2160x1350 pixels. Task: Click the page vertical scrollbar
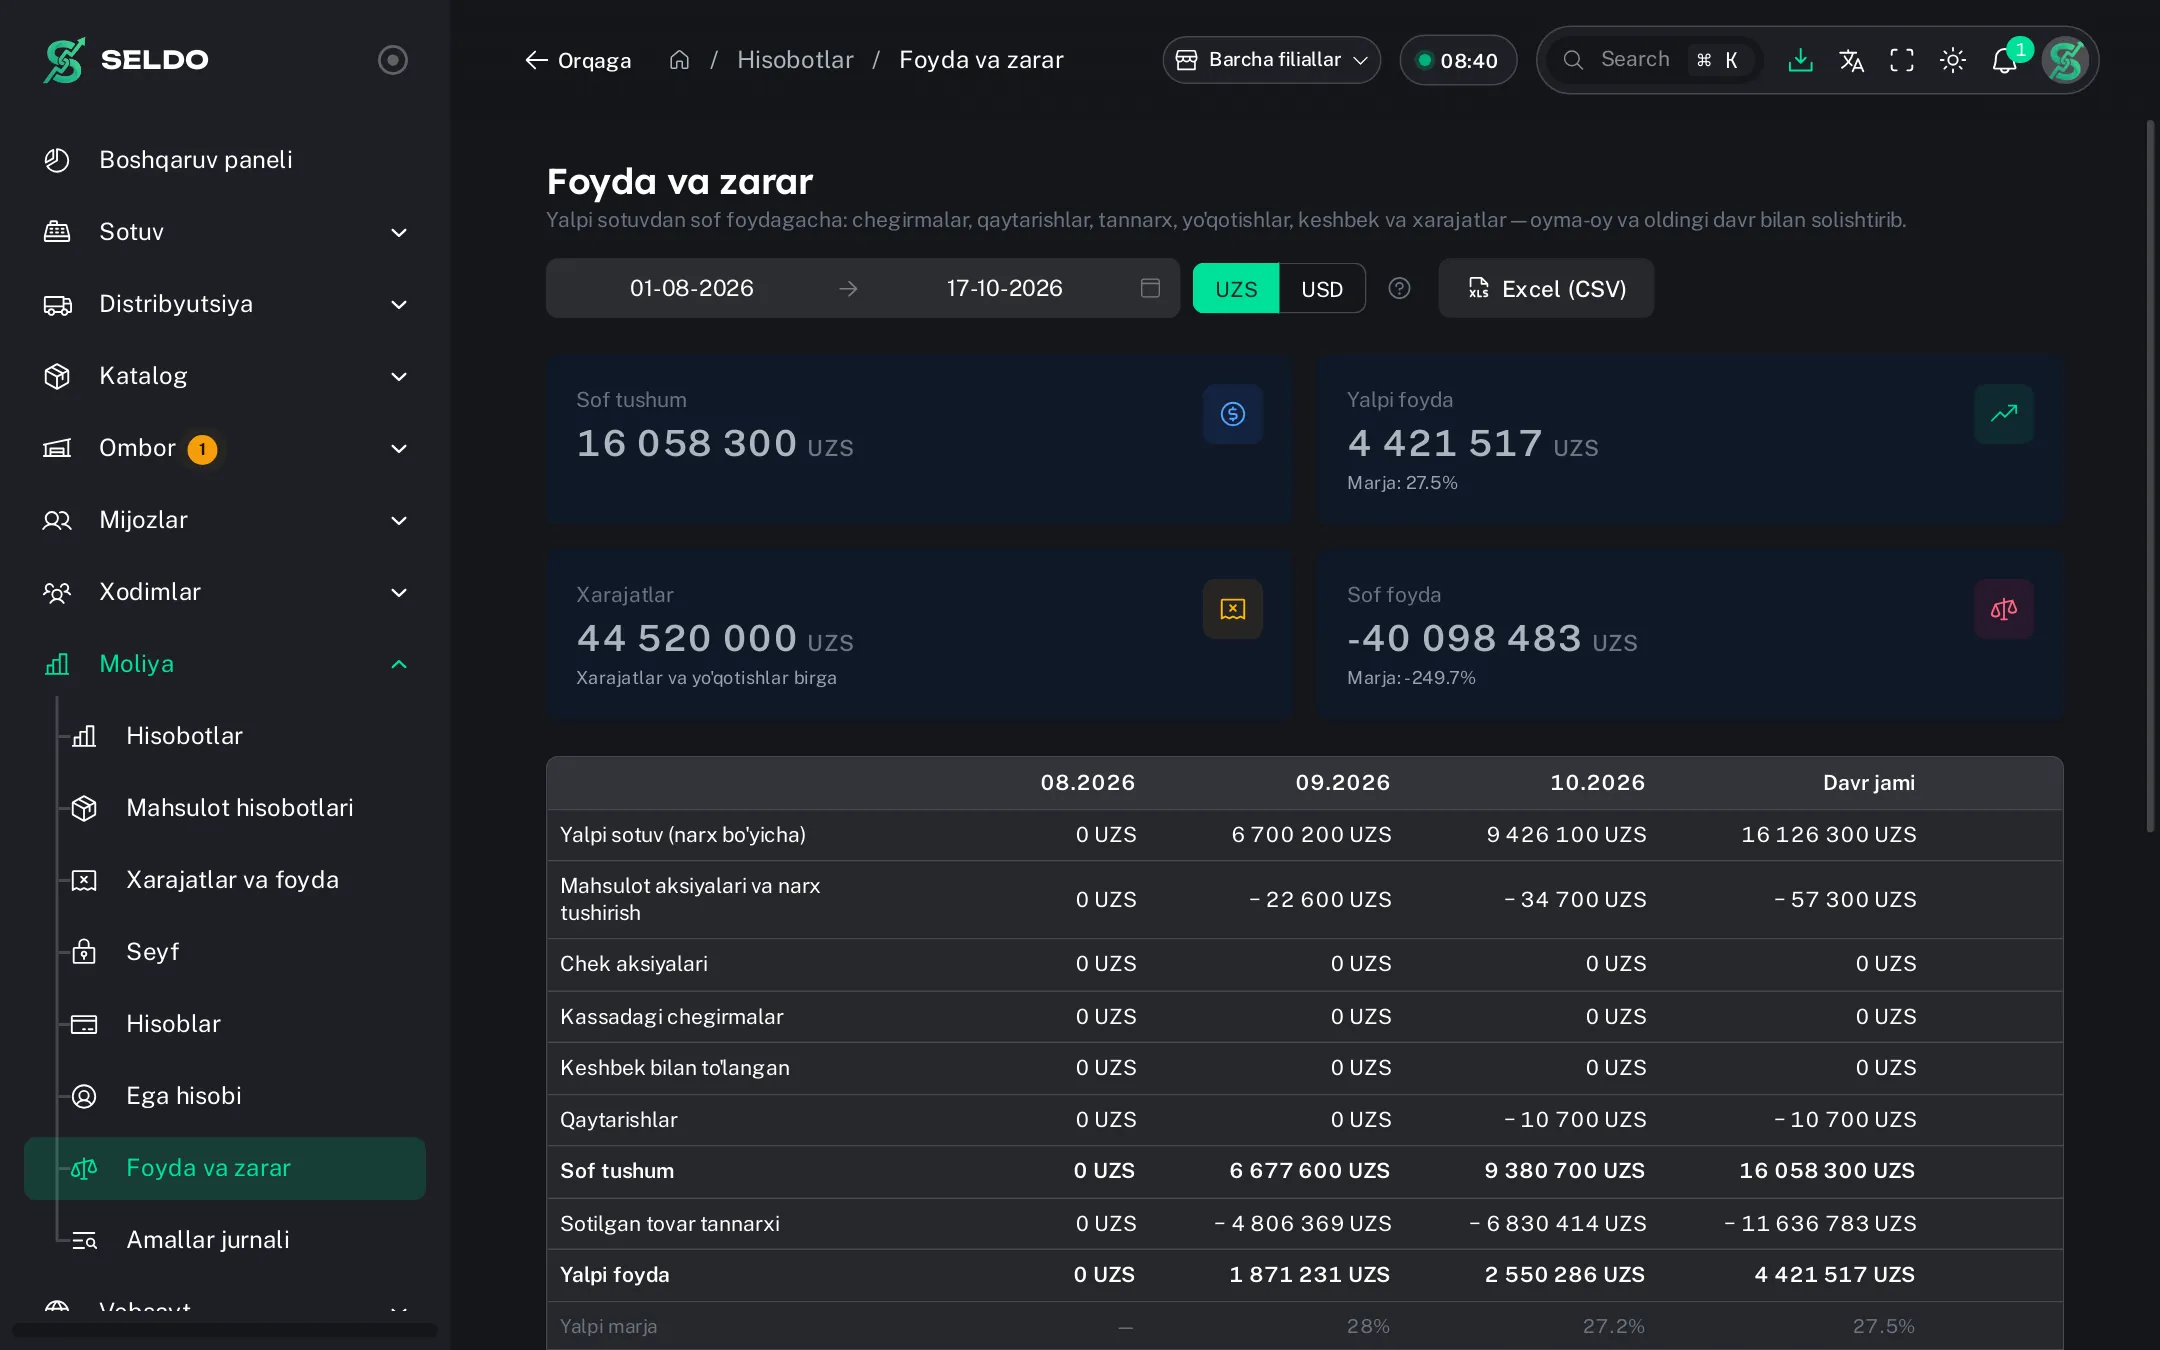pyautogui.click(x=2150, y=476)
